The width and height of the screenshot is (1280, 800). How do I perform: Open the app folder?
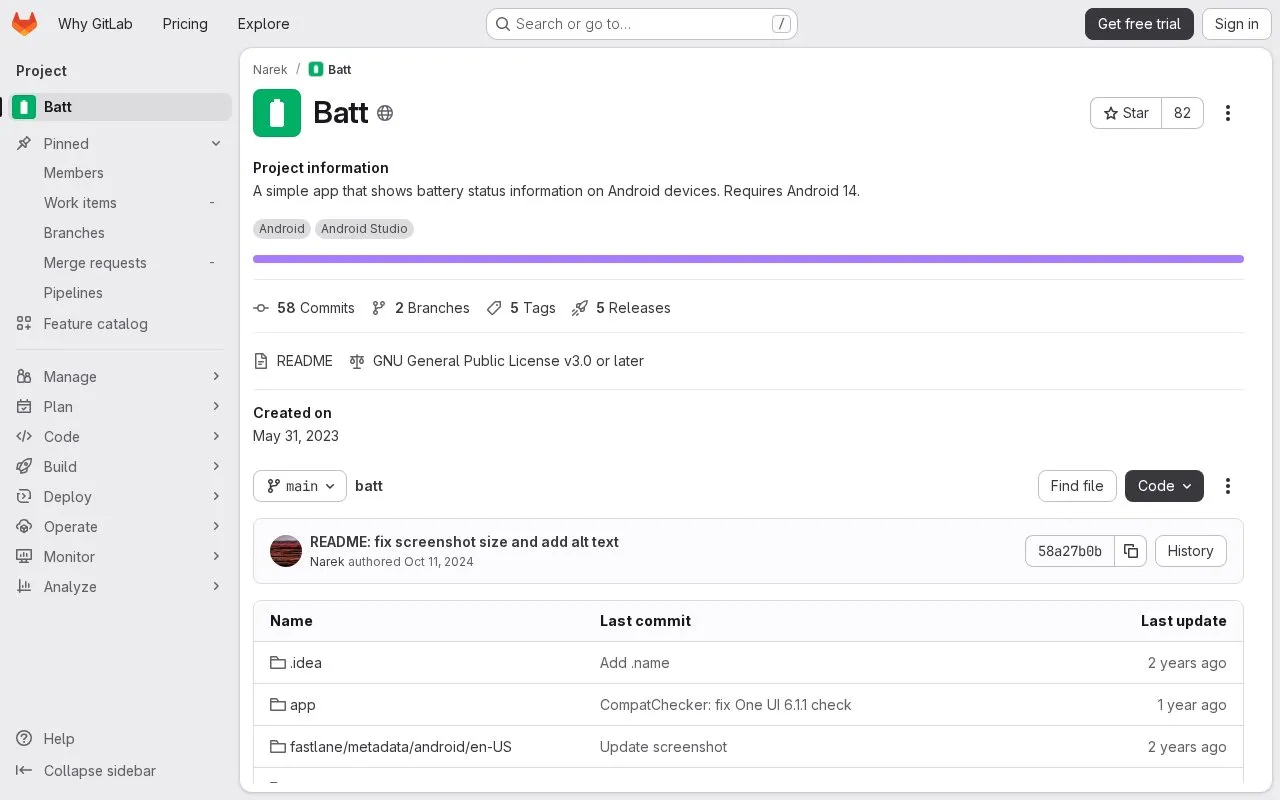point(293,705)
